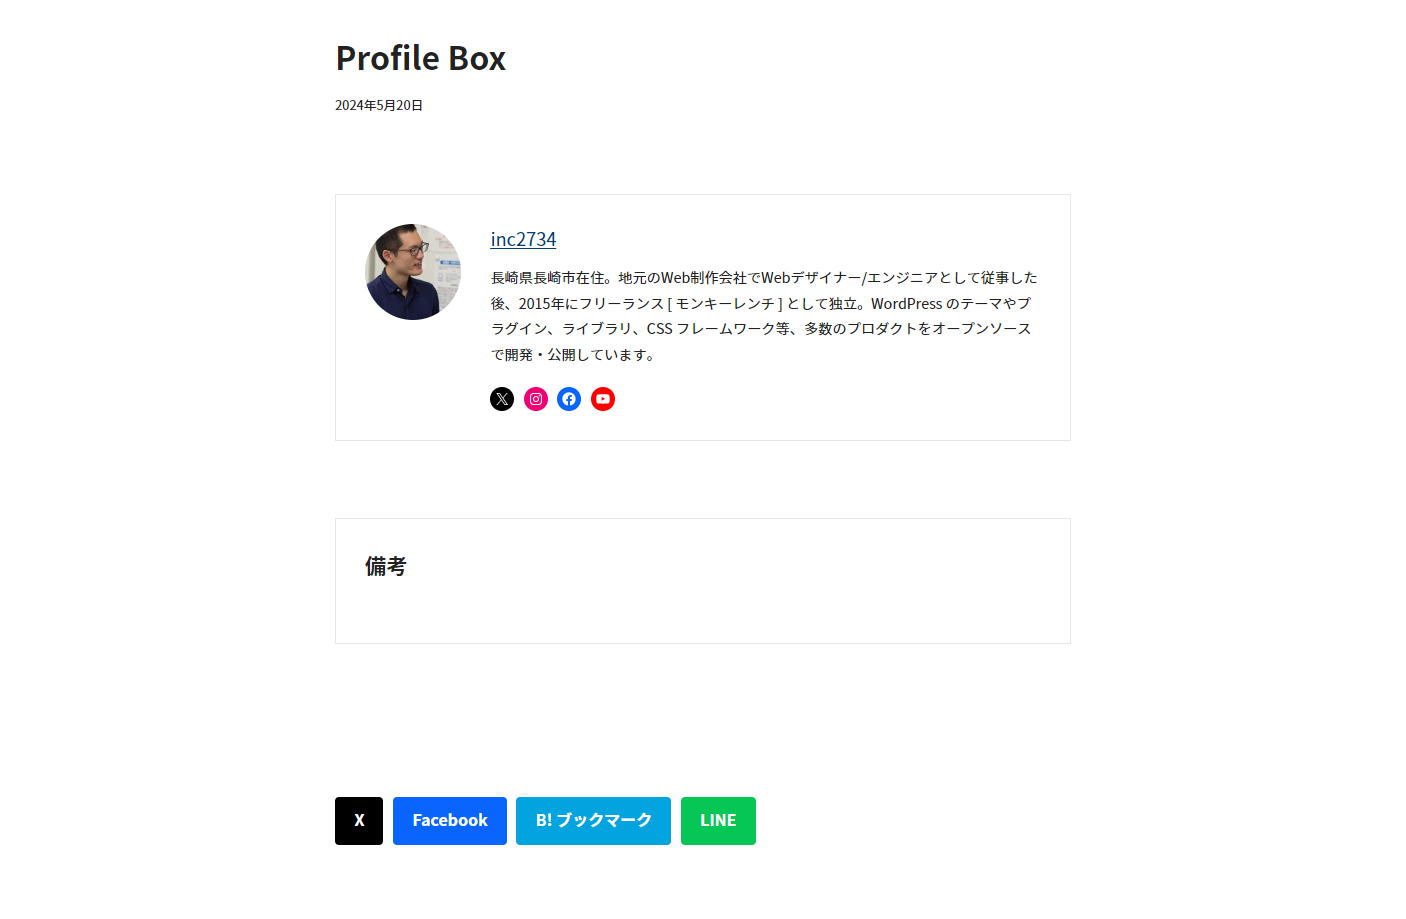This screenshot has width=1406, height=919.
Task: Open the X (Twitter) profile icon
Action: tap(502, 399)
